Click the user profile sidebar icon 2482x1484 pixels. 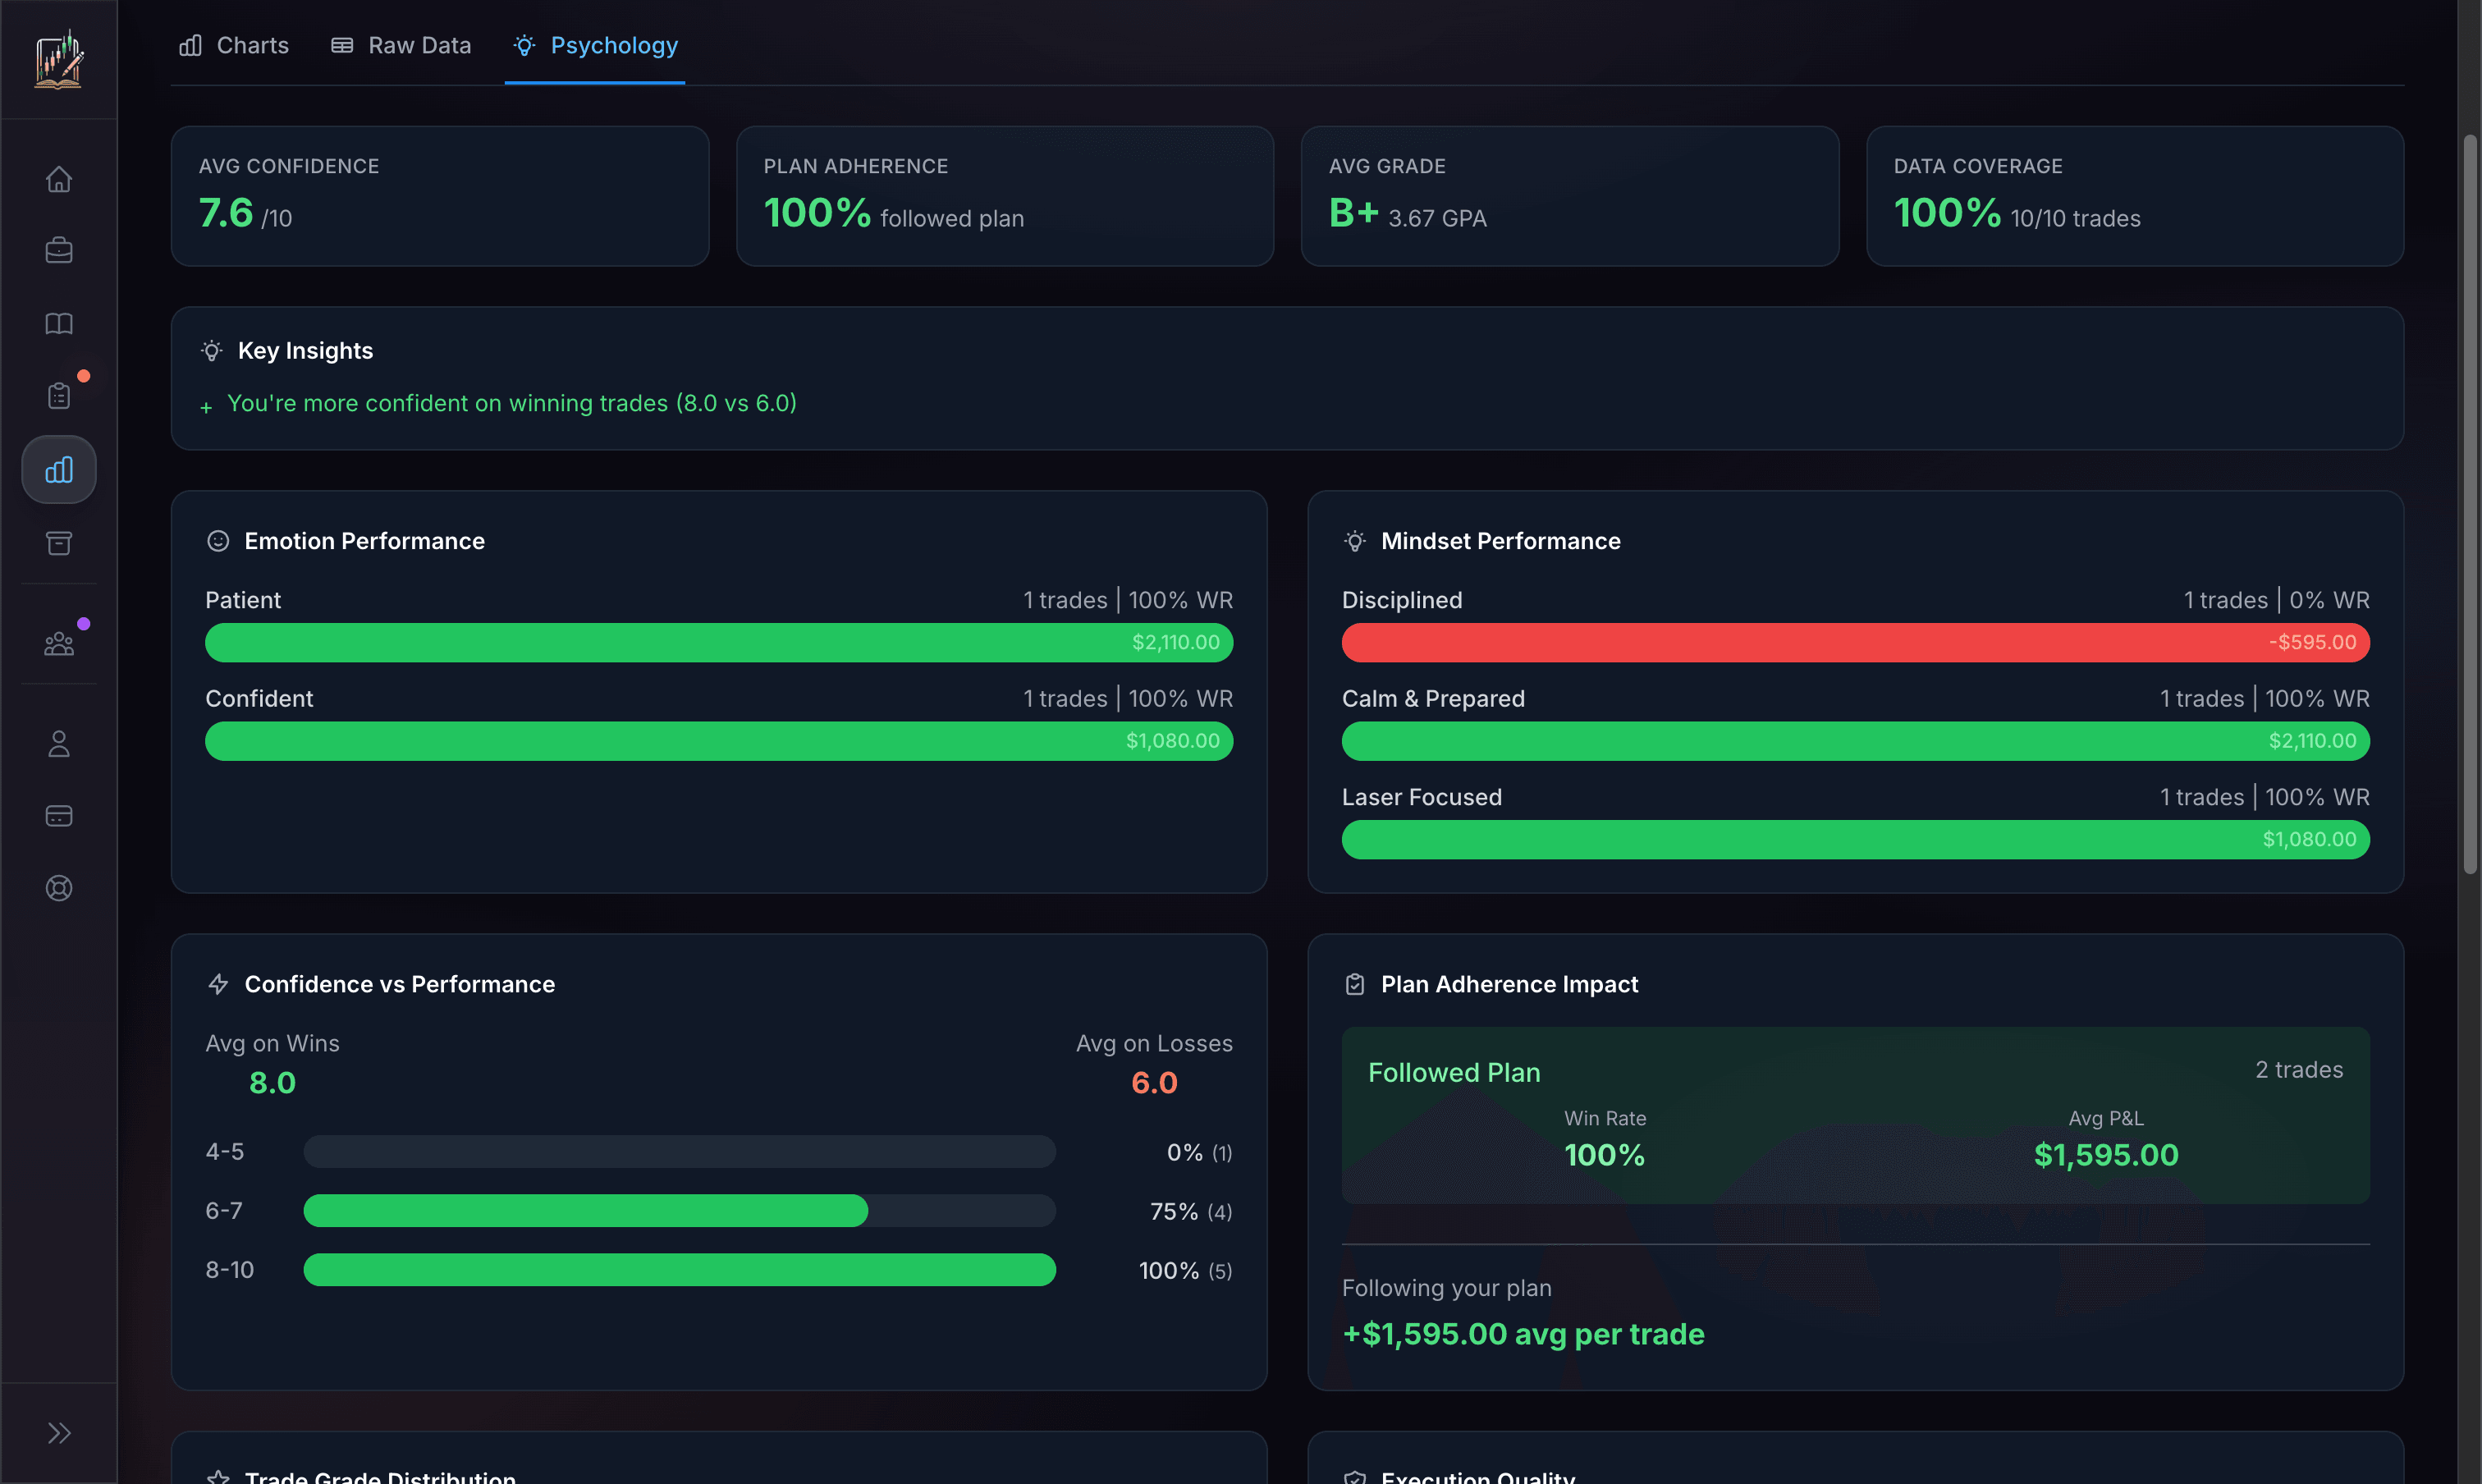59,744
